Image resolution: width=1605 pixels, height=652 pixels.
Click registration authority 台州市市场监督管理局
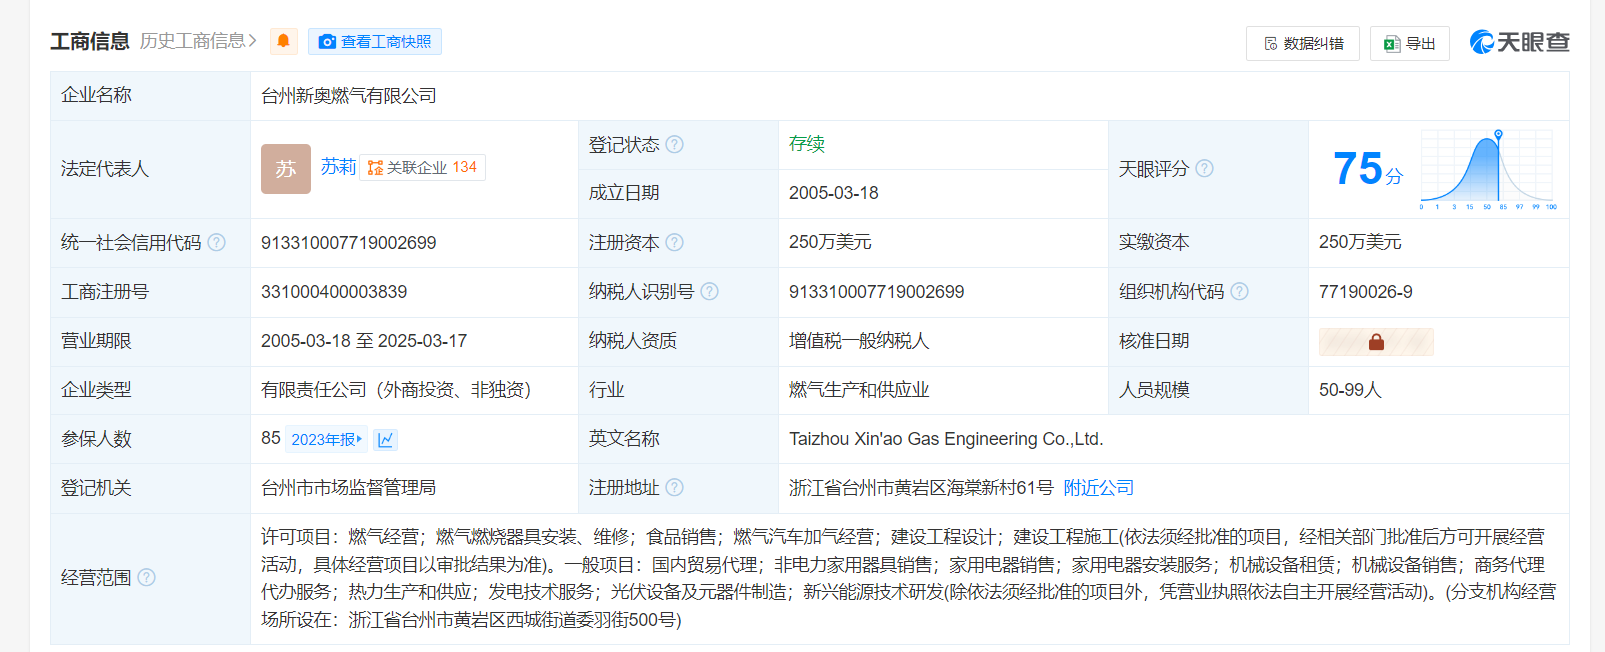(348, 487)
